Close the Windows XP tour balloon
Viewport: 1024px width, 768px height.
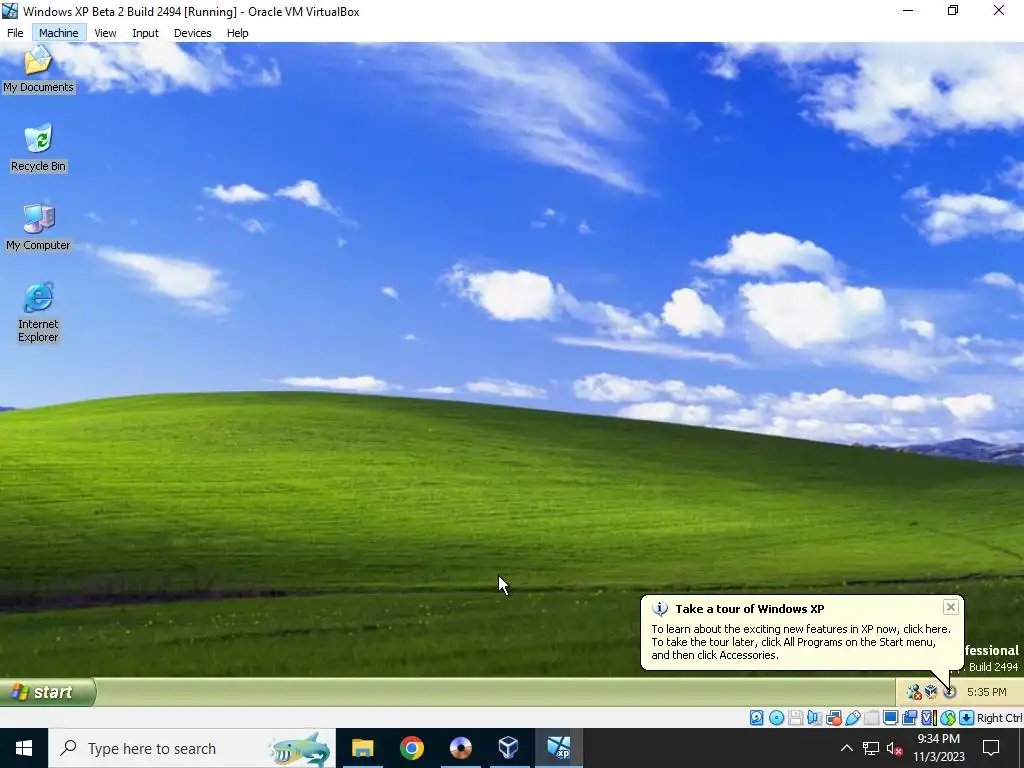pos(951,607)
